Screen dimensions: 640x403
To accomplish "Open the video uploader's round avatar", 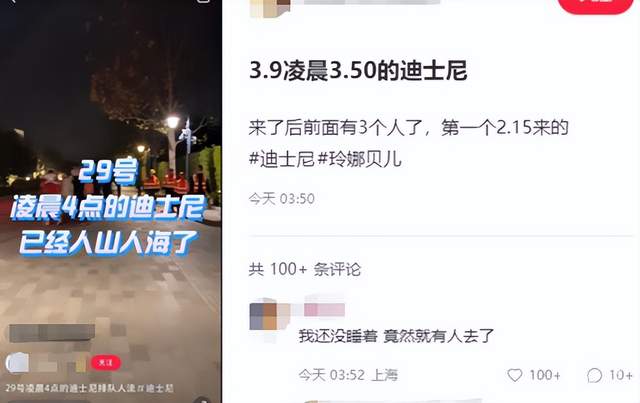I will [x=17, y=363].
